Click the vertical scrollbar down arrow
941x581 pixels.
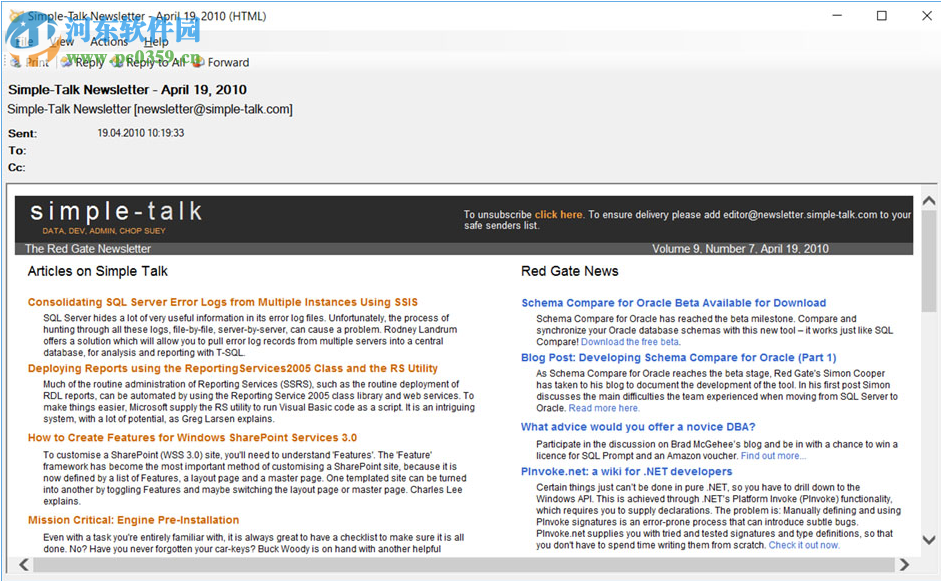[x=929, y=540]
